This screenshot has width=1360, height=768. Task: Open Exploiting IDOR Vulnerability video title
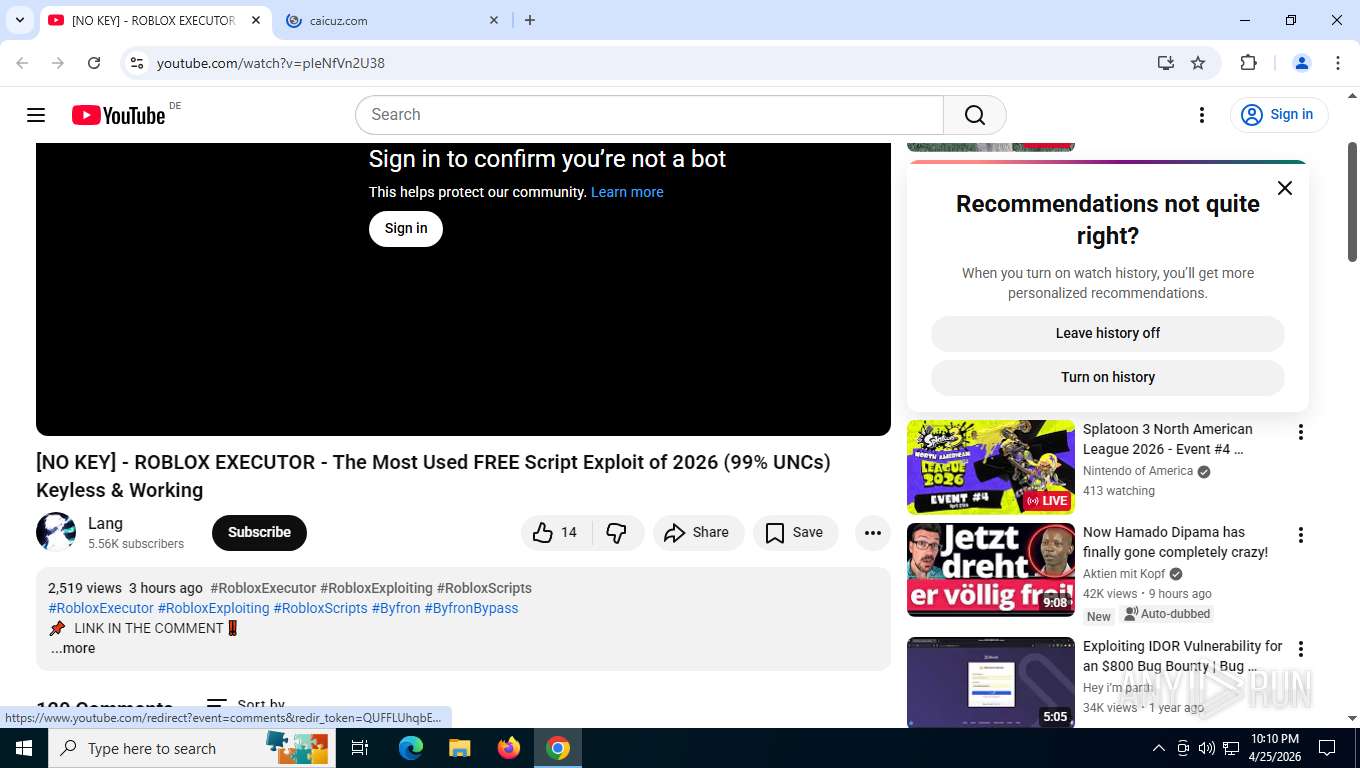tap(1182, 657)
